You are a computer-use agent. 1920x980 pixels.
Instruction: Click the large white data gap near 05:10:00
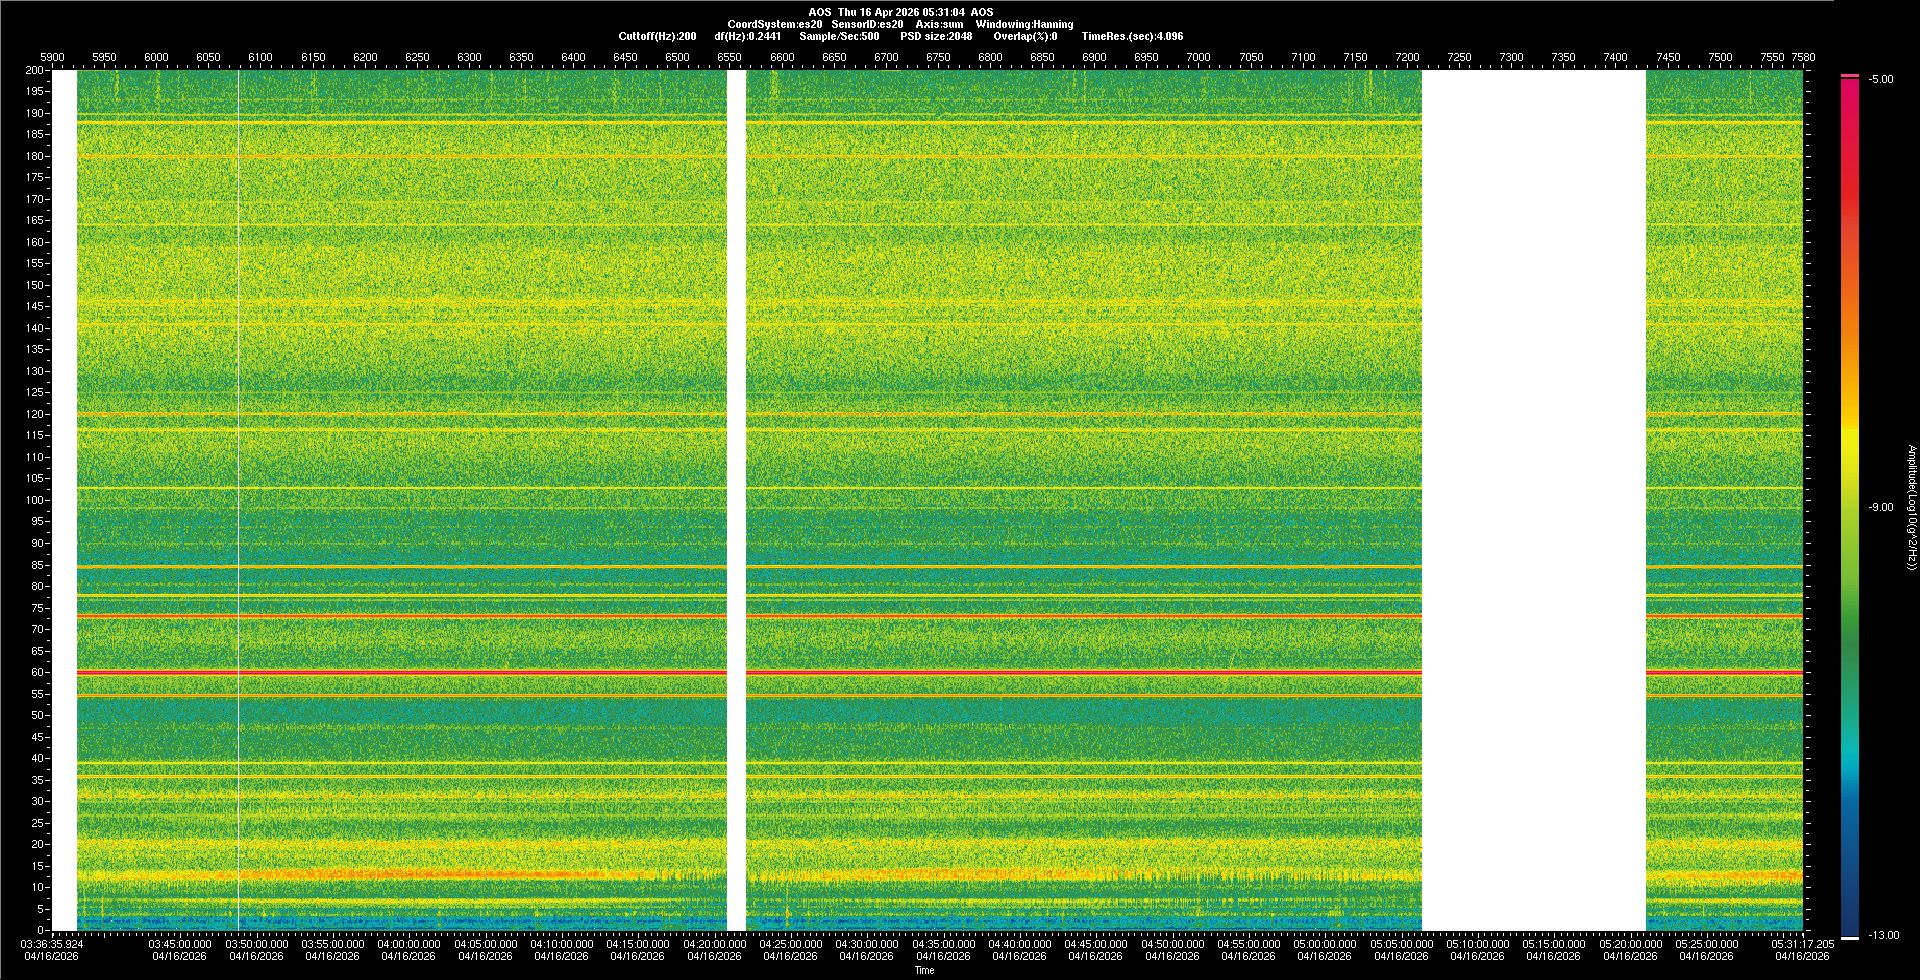pos(1533,500)
